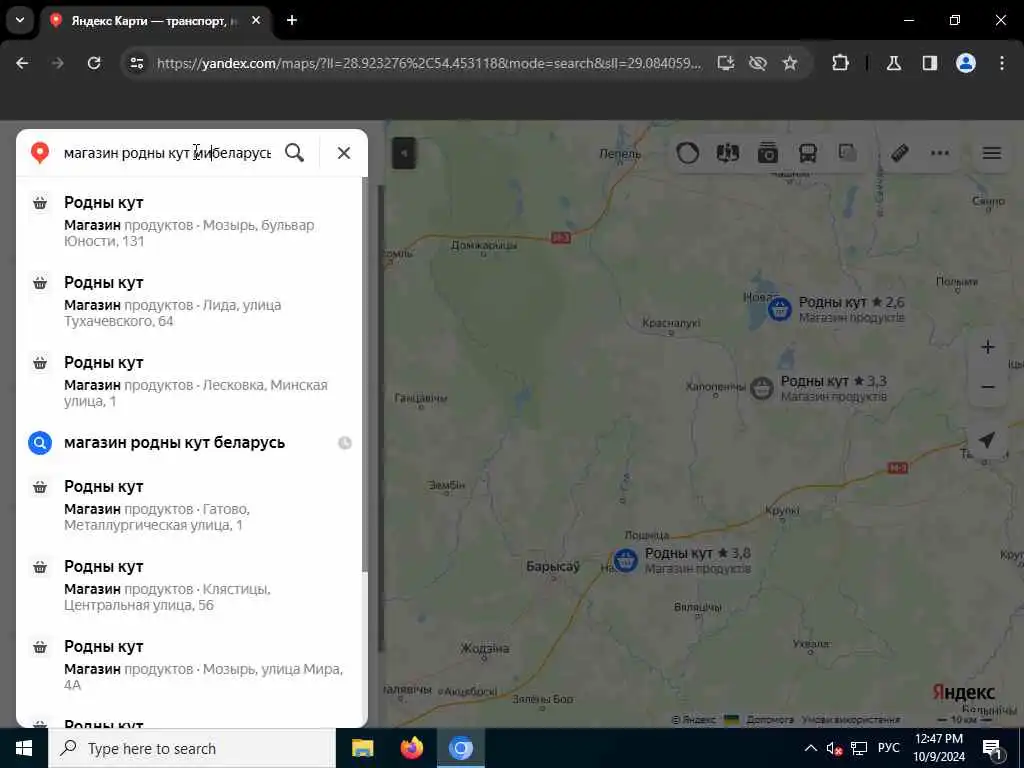Bookmark this page with star icon
This screenshot has width=1024, height=768.
click(790, 63)
